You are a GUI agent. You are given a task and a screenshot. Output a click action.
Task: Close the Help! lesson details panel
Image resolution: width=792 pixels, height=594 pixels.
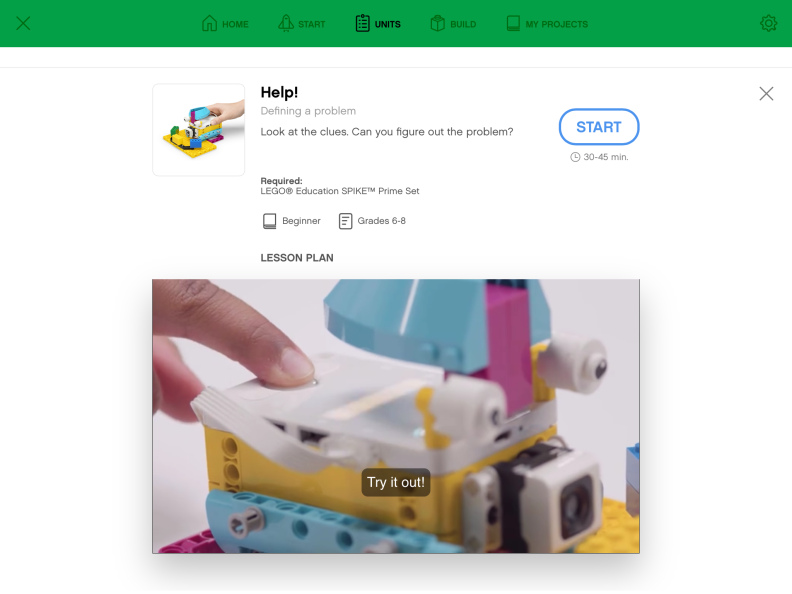(x=766, y=93)
